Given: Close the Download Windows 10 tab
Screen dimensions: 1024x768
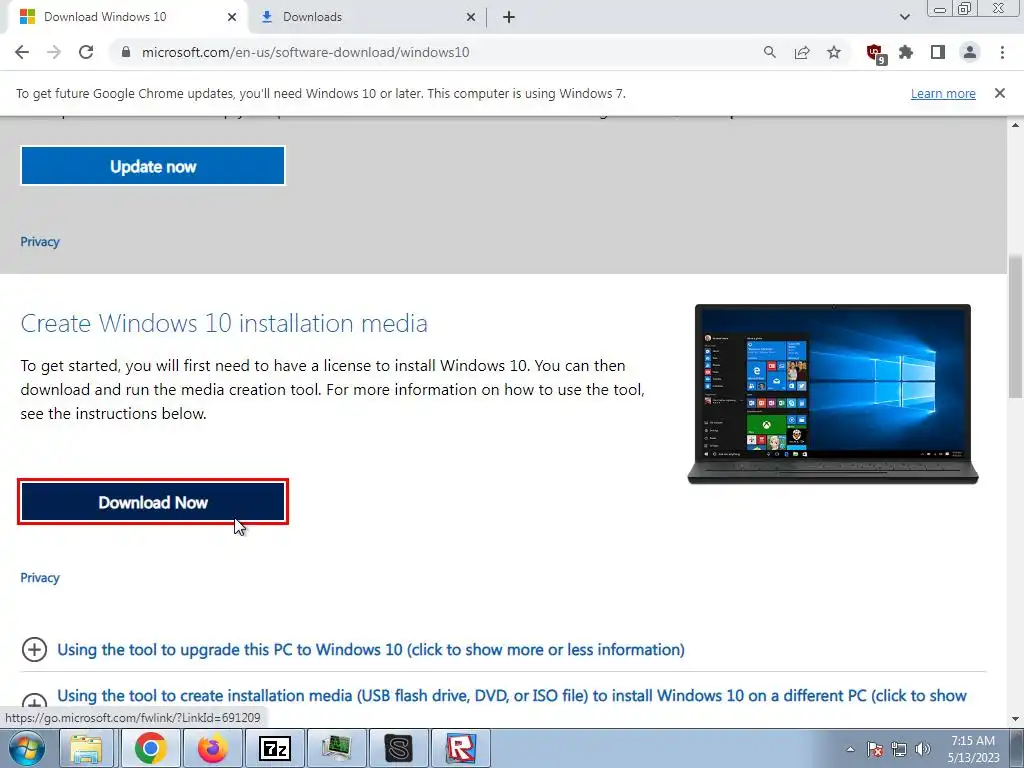Looking at the screenshot, I should [x=232, y=17].
